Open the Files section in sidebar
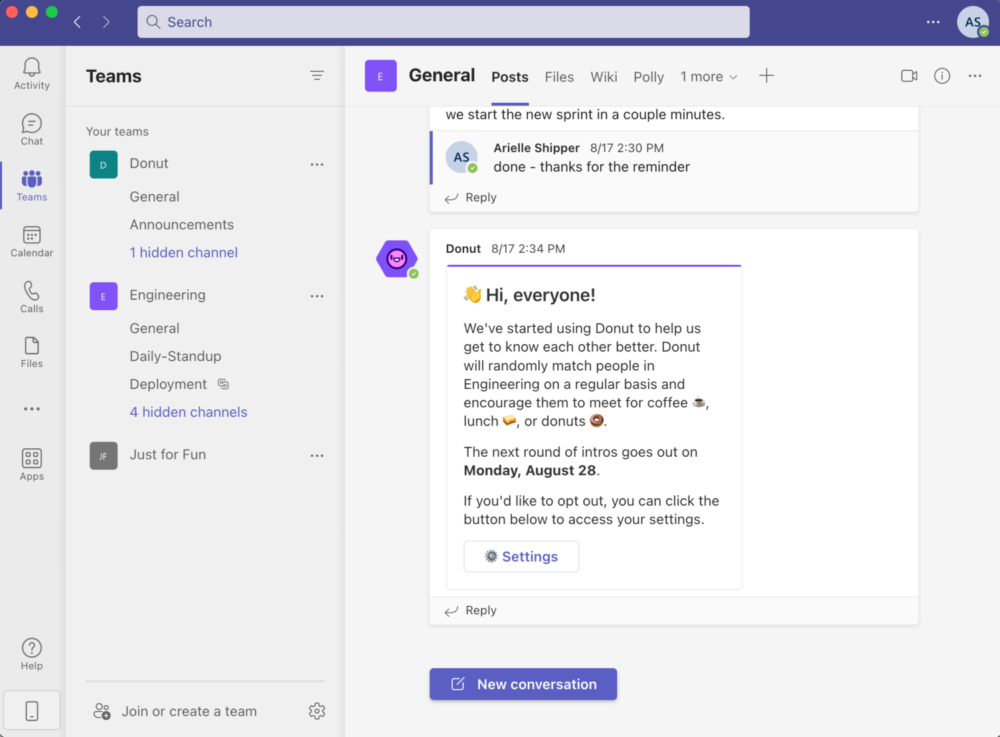 pos(31,353)
